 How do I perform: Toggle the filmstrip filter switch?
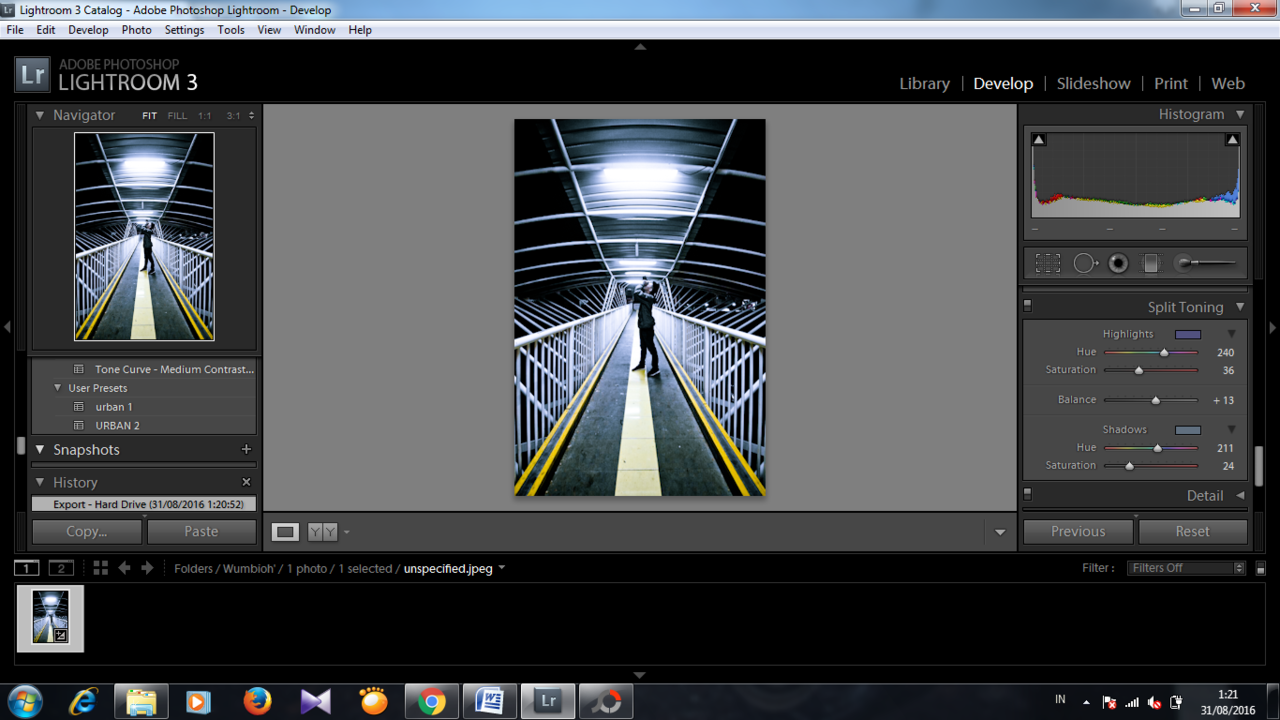point(1260,569)
